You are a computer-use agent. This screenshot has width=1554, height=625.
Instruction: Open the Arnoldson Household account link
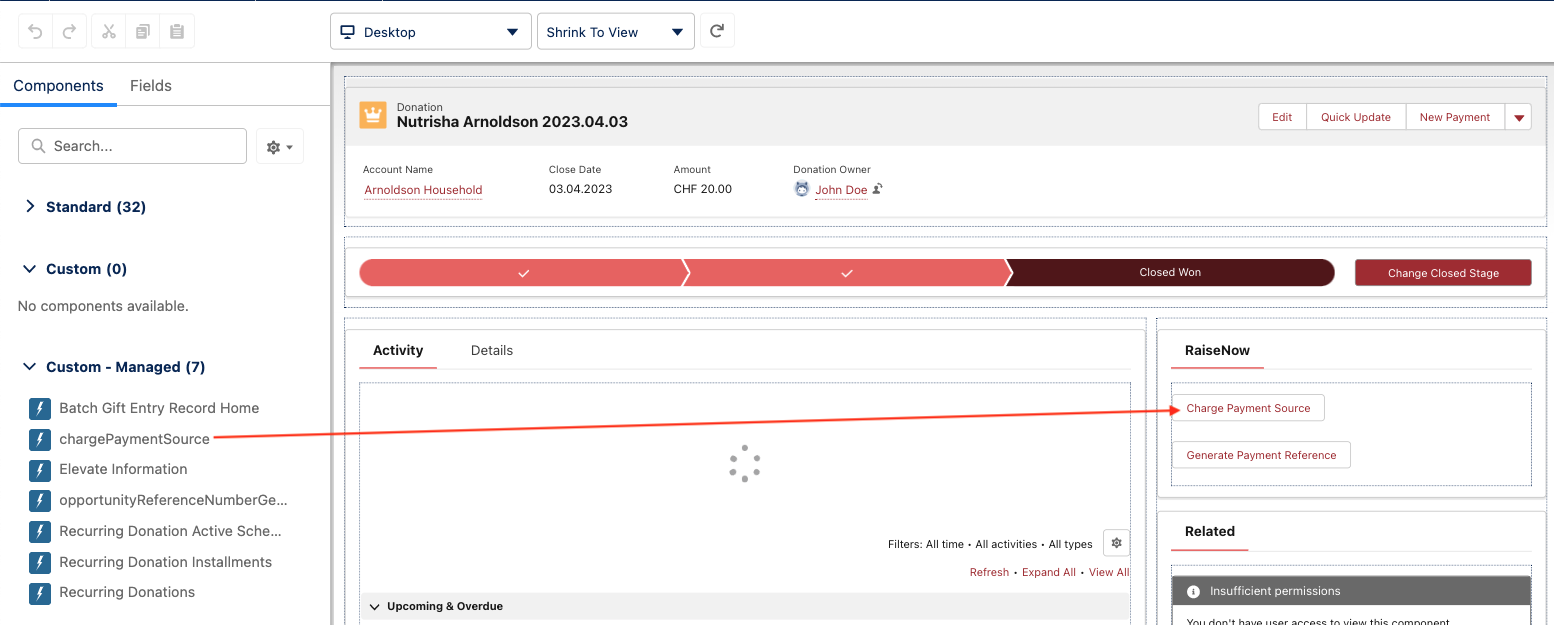[x=423, y=190]
